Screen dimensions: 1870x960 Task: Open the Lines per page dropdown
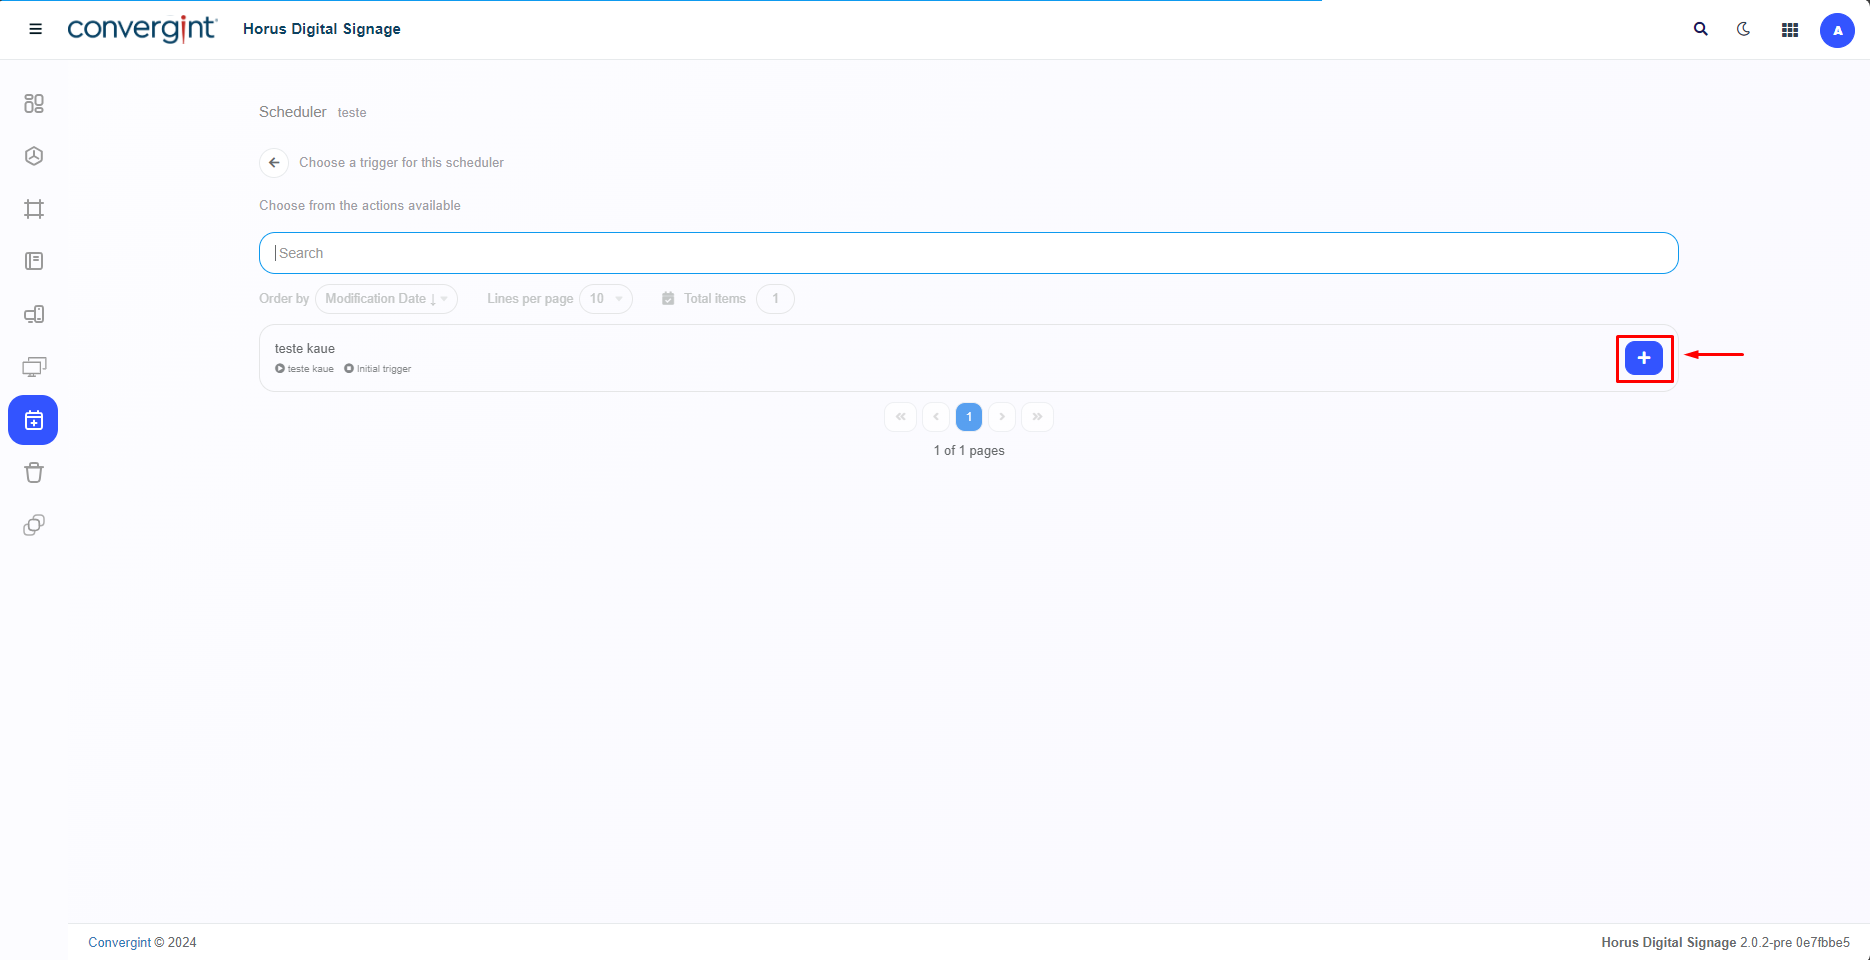(605, 299)
